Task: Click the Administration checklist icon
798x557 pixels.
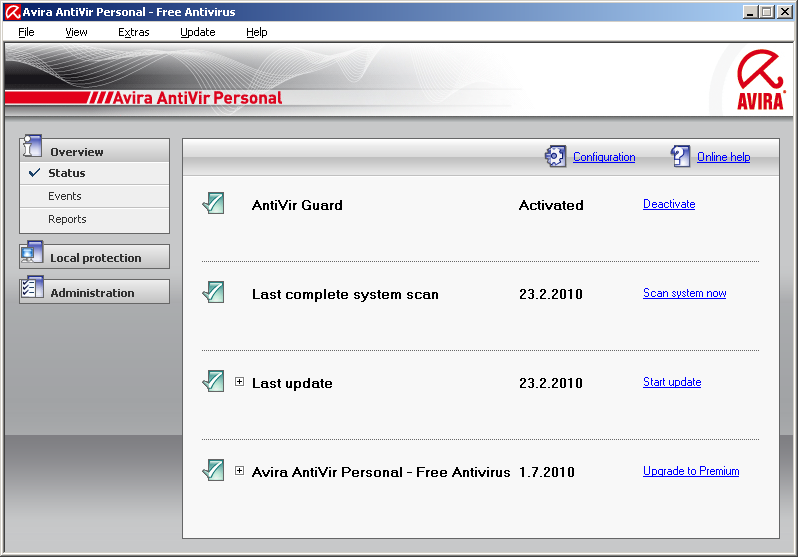Action: 32,288
